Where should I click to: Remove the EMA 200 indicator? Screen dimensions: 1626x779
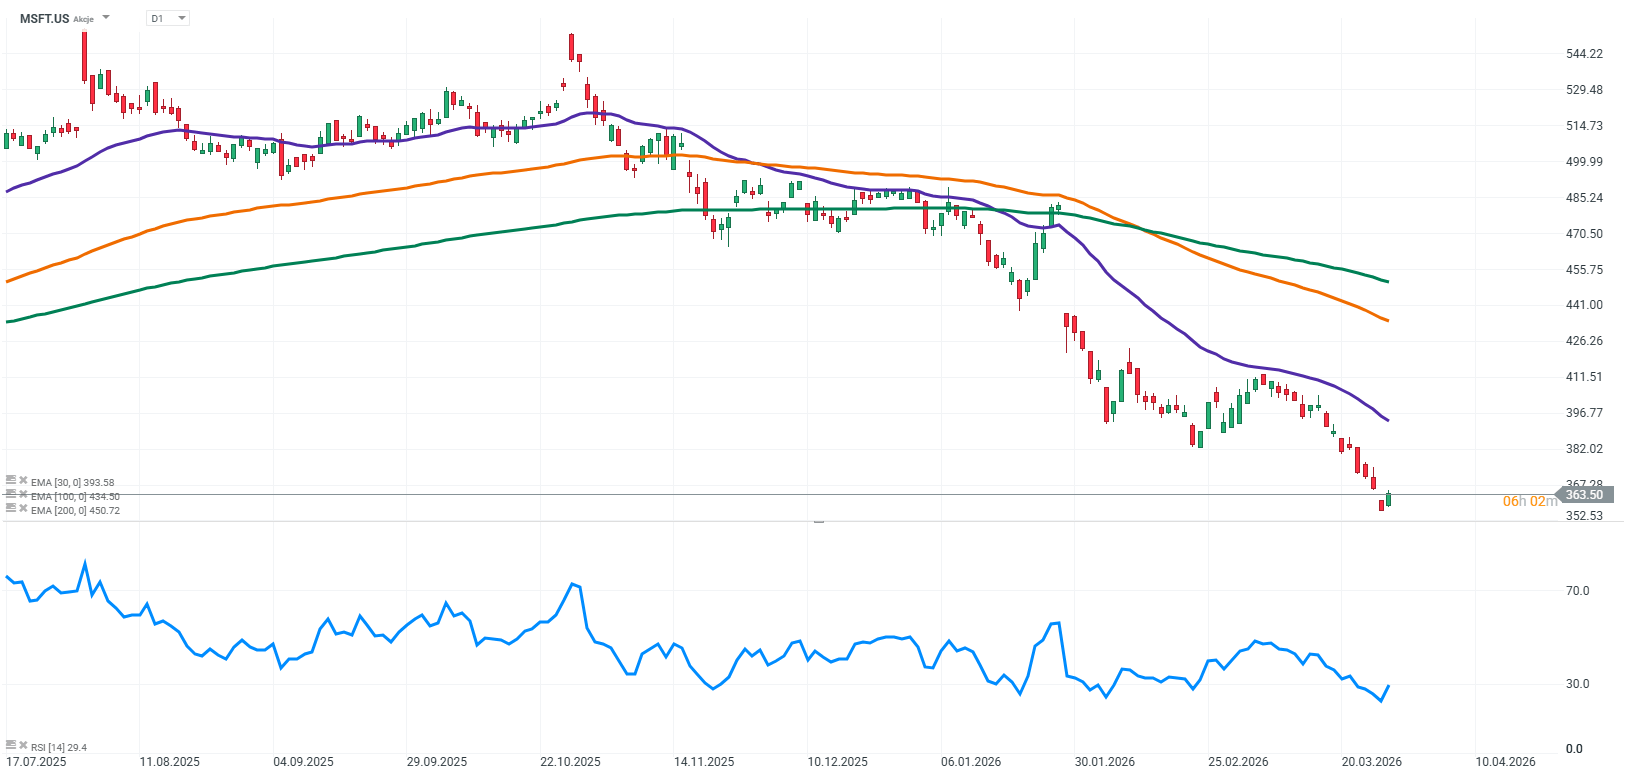click(22, 509)
